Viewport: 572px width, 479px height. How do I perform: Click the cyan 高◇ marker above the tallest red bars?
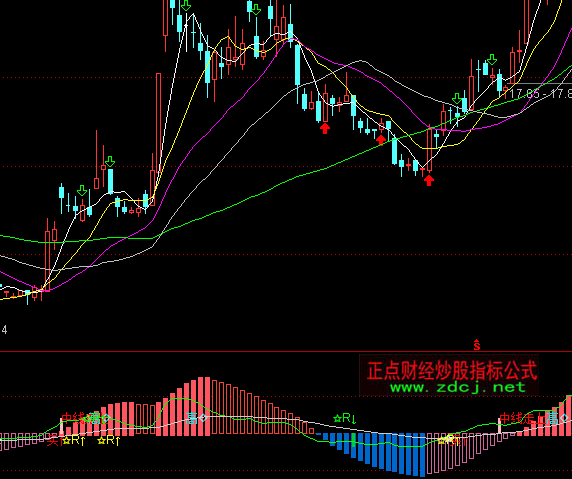(196, 418)
